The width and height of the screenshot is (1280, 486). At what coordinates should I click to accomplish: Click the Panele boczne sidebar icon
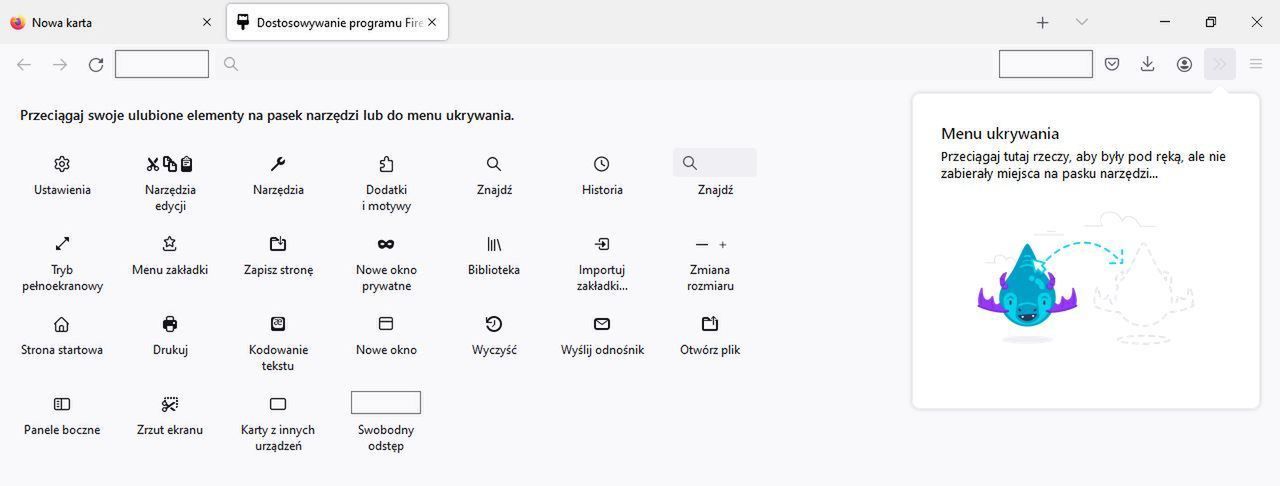(62, 404)
